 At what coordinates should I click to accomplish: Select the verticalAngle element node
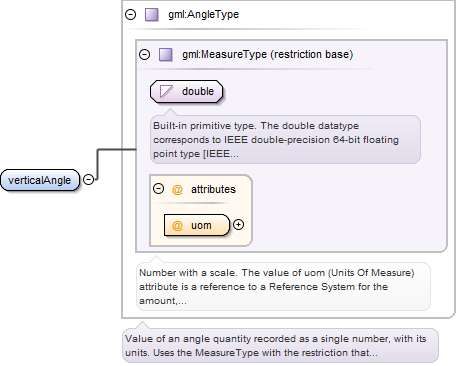[40, 180]
